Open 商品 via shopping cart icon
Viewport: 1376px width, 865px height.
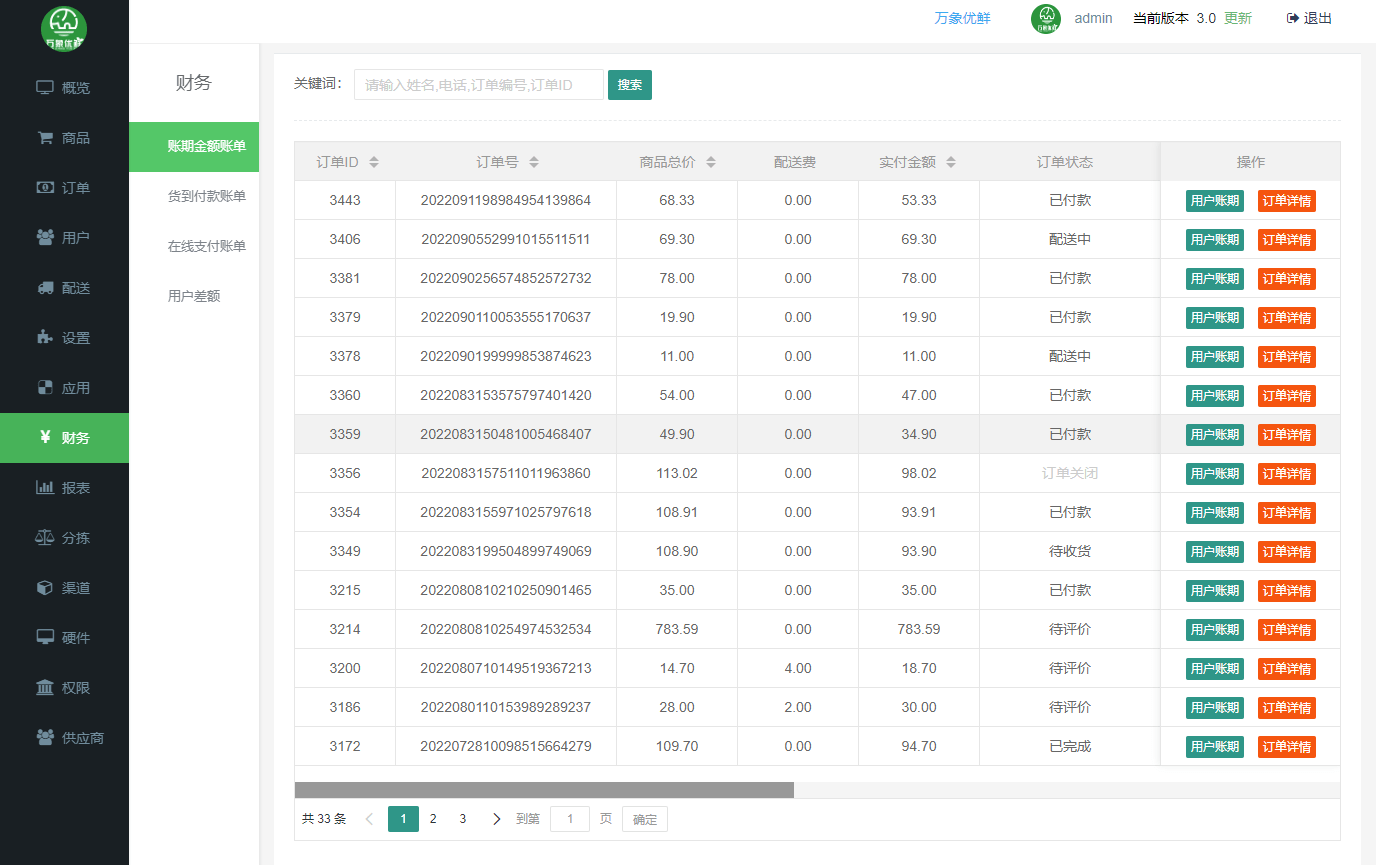tap(45, 138)
